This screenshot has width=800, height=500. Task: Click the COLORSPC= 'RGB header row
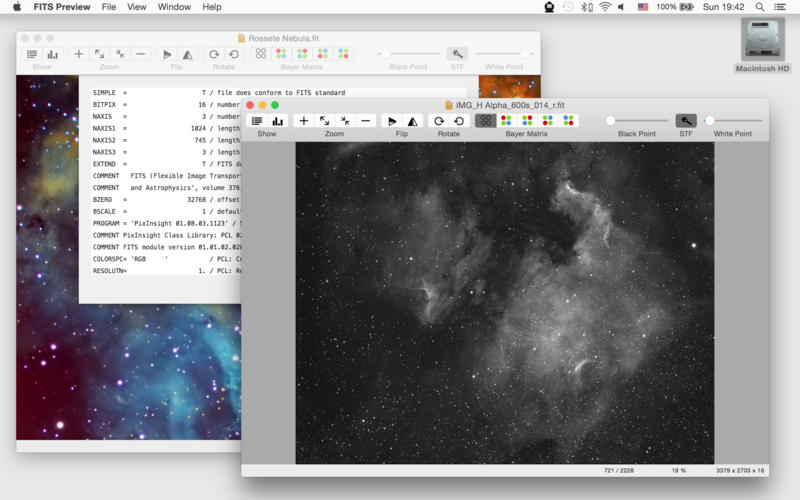(166, 259)
